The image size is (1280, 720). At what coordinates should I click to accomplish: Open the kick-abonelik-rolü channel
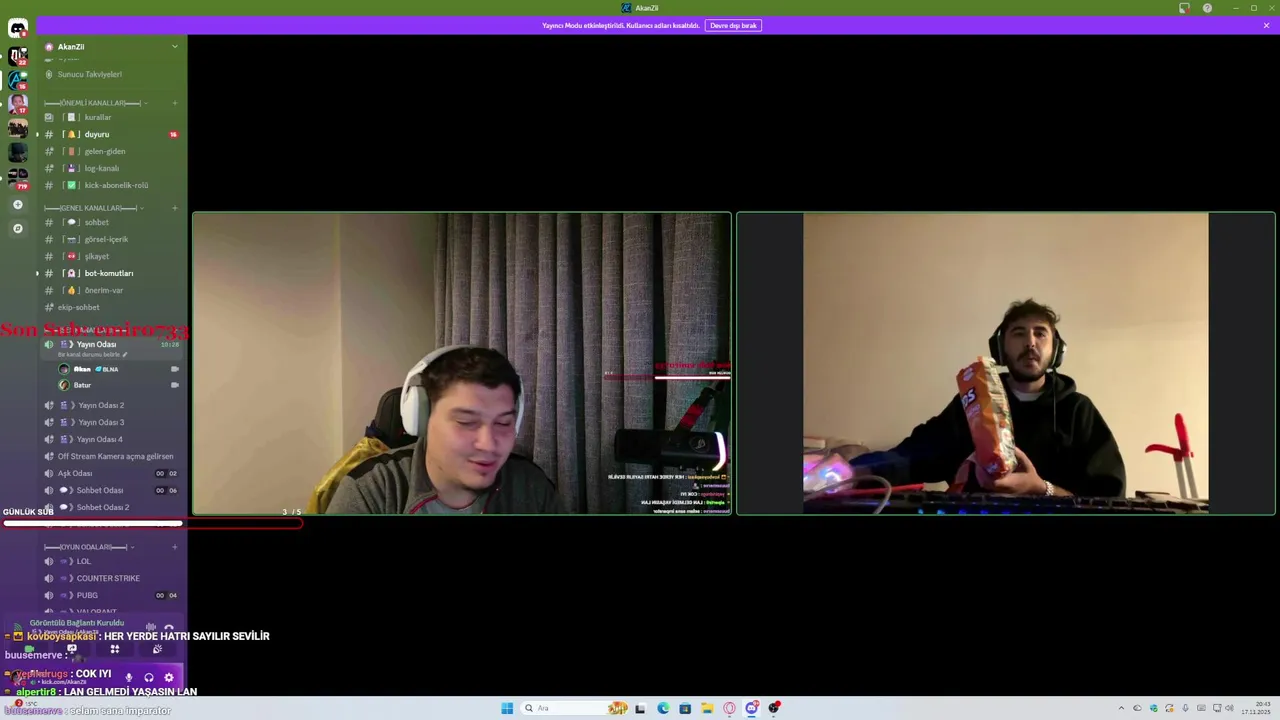point(111,185)
